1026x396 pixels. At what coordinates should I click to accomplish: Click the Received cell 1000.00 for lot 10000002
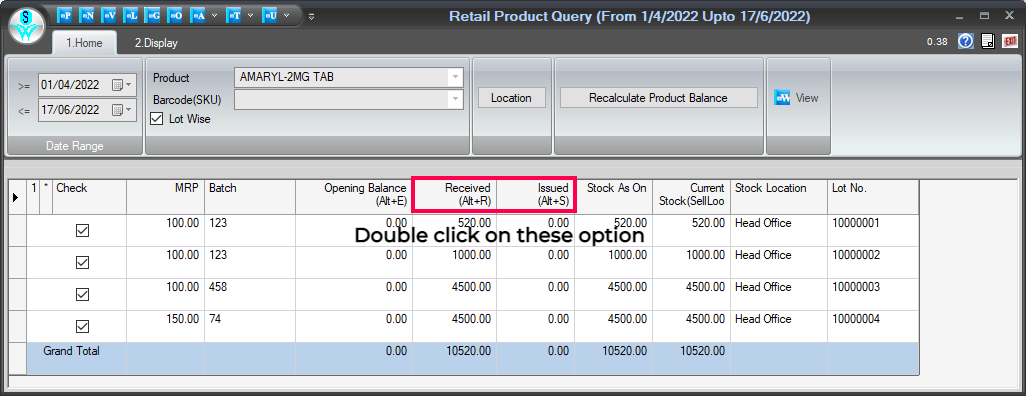(x=455, y=262)
